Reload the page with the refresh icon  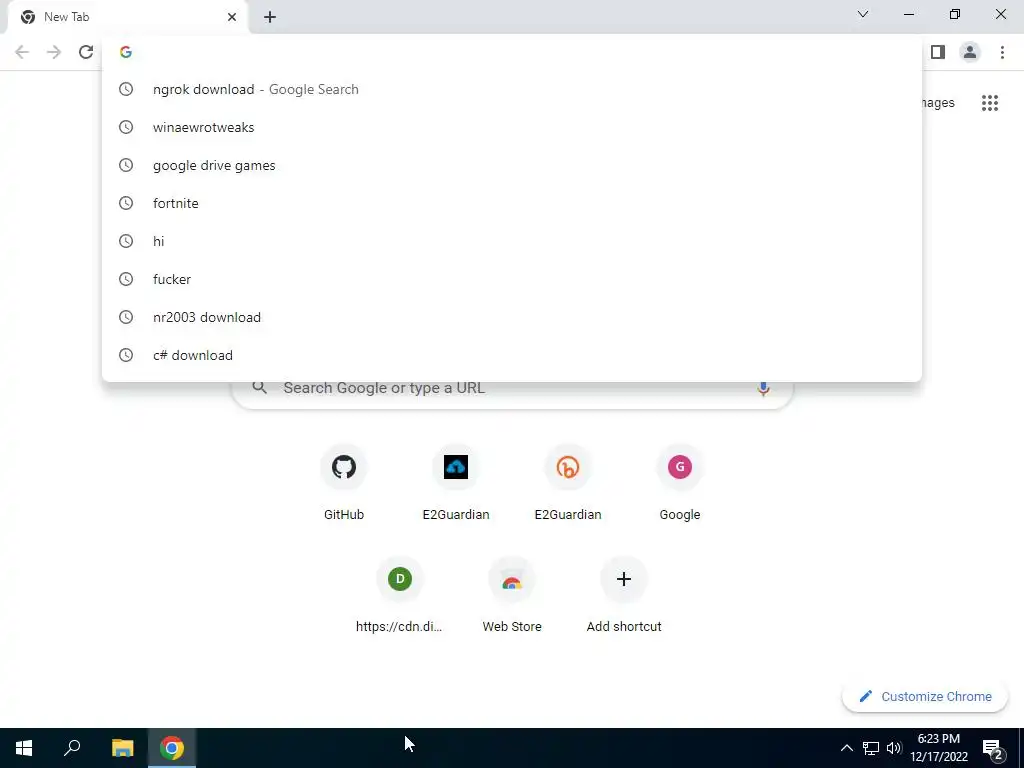(x=86, y=52)
